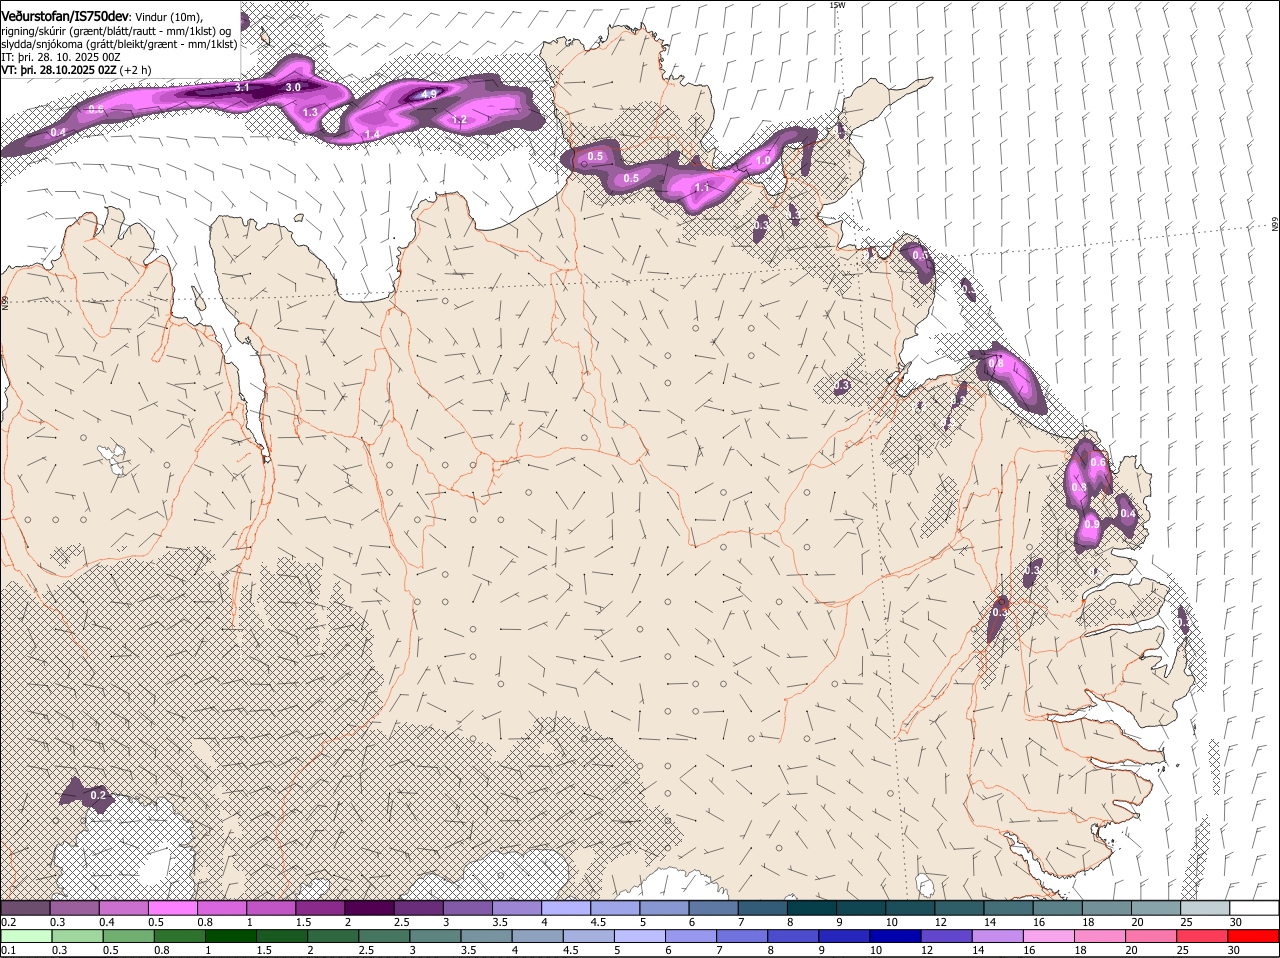Select upper legend swatch between 0.2 and 0.3

click(25, 908)
